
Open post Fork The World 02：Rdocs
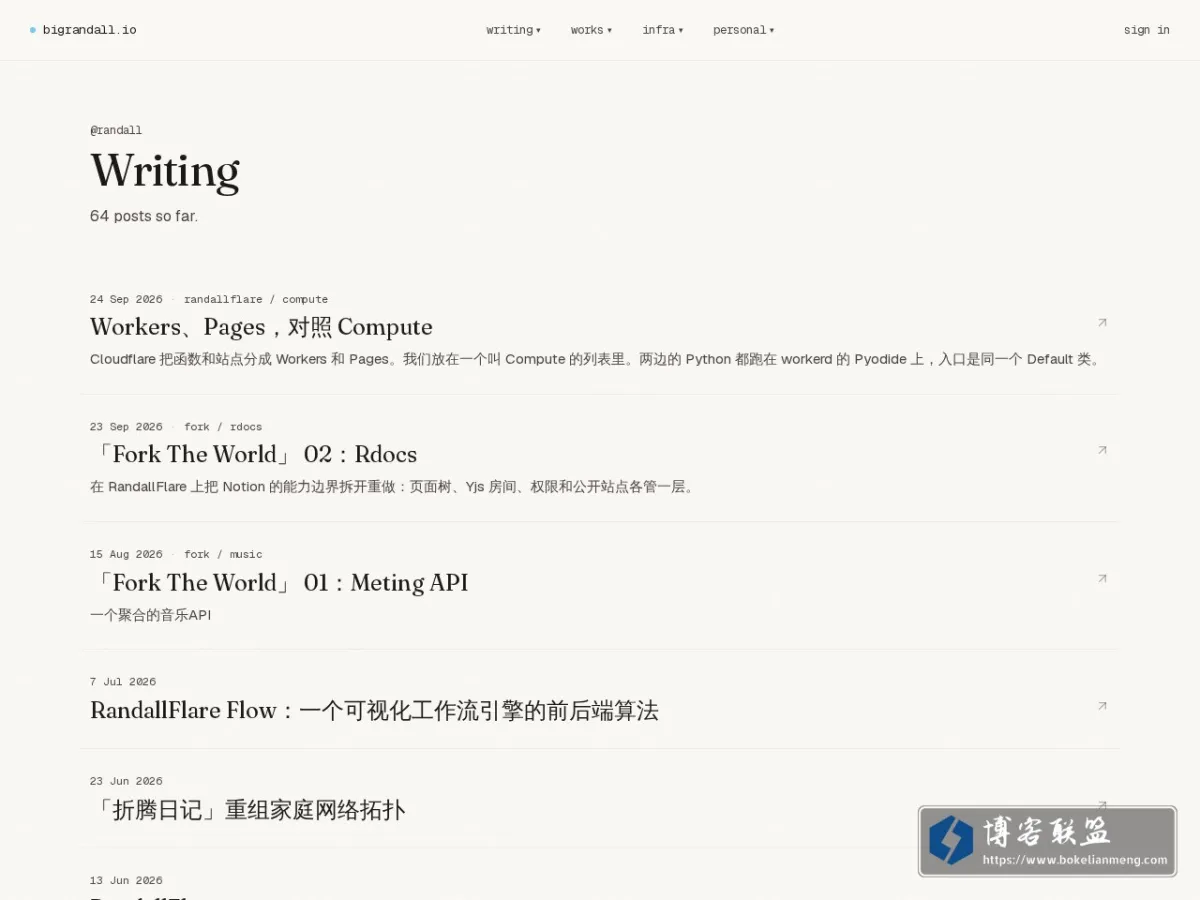pos(253,455)
